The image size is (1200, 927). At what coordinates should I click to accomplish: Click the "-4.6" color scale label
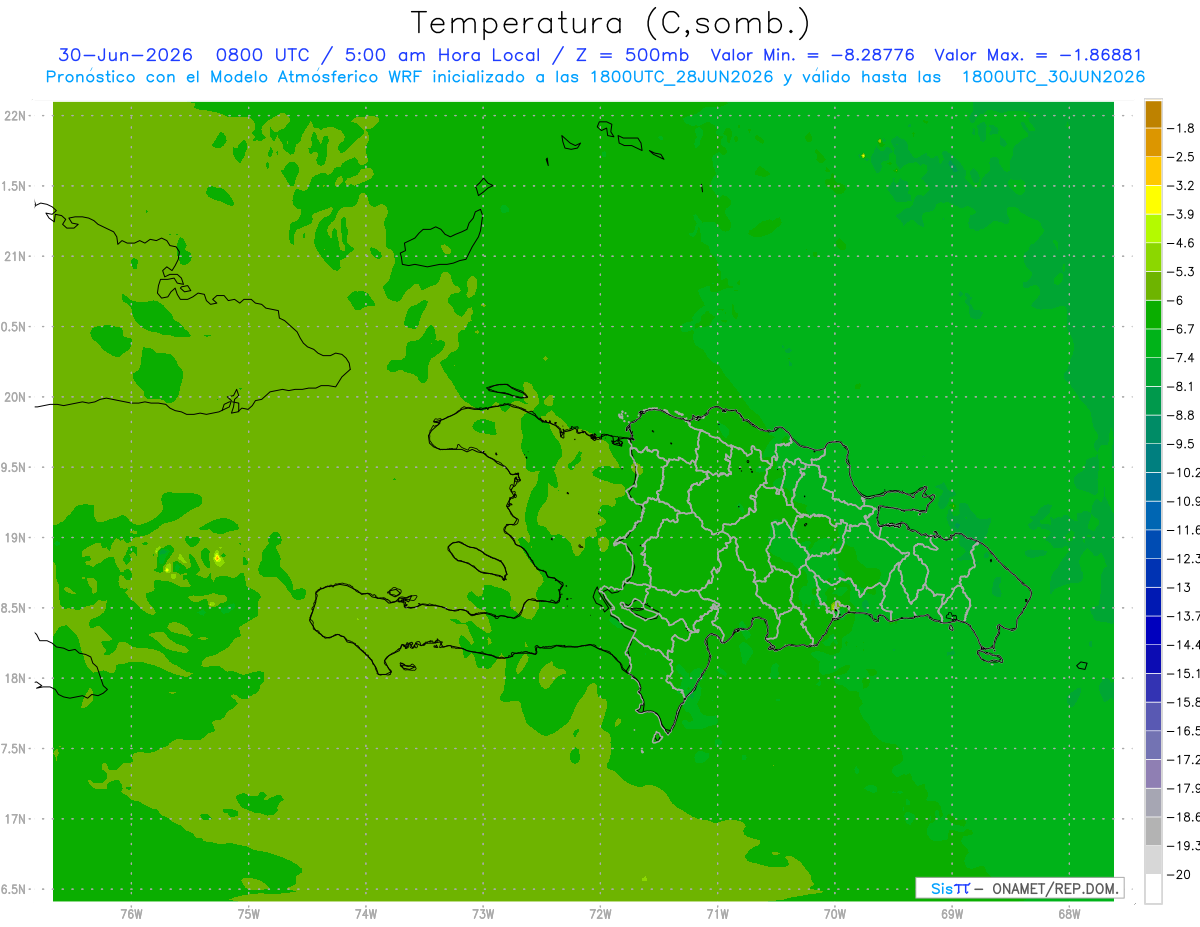(x=1181, y=243)
